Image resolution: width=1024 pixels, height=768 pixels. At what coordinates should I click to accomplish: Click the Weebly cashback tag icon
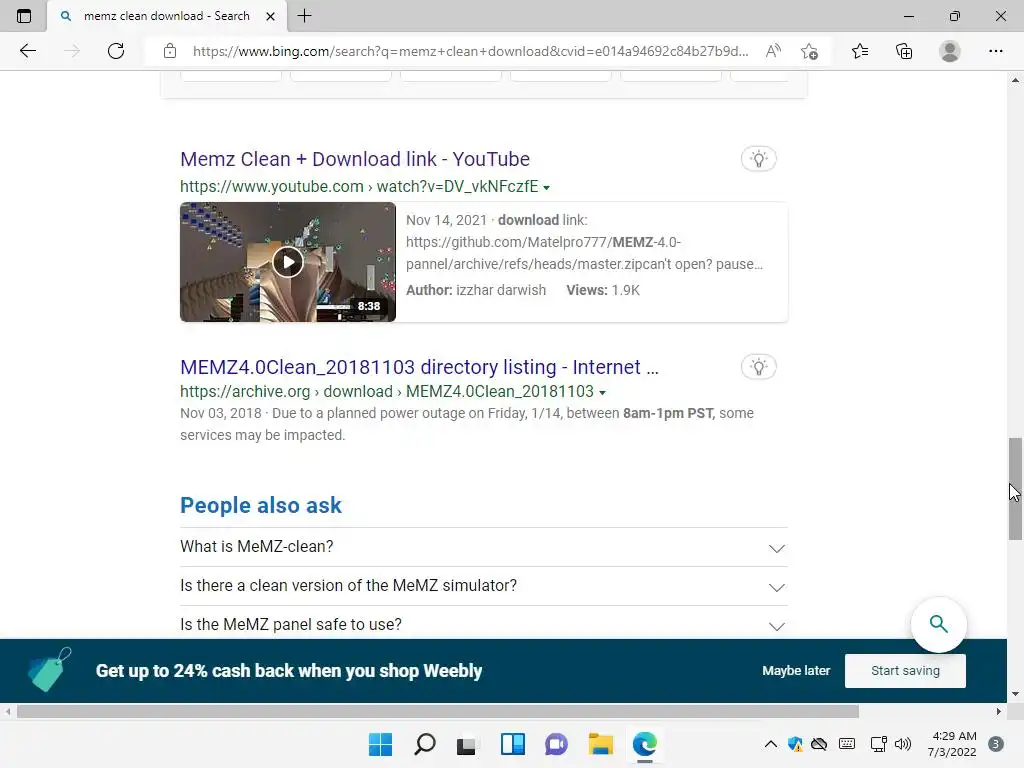tap(50, 670)
